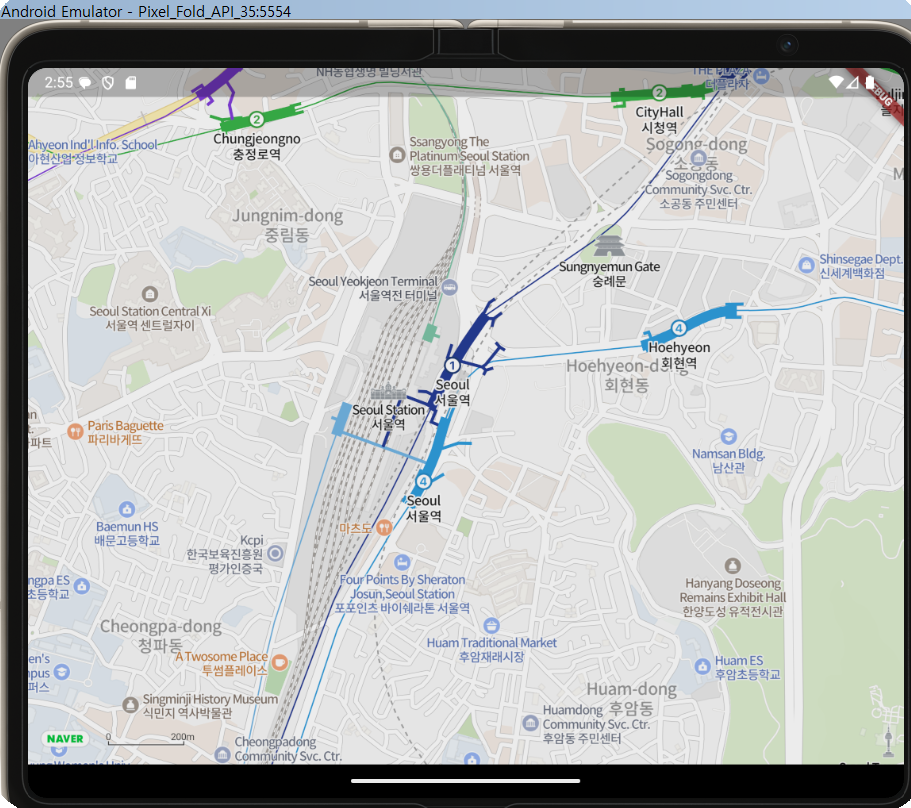Tap the chat notification icon in status bar
Image resolution: width=911 pixels, height=808 pixels.
click(85, 82)
